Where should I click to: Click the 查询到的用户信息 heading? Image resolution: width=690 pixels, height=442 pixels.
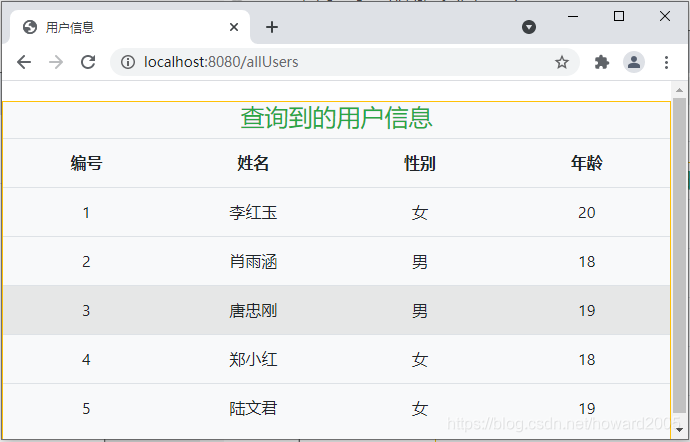pos(337,118)
